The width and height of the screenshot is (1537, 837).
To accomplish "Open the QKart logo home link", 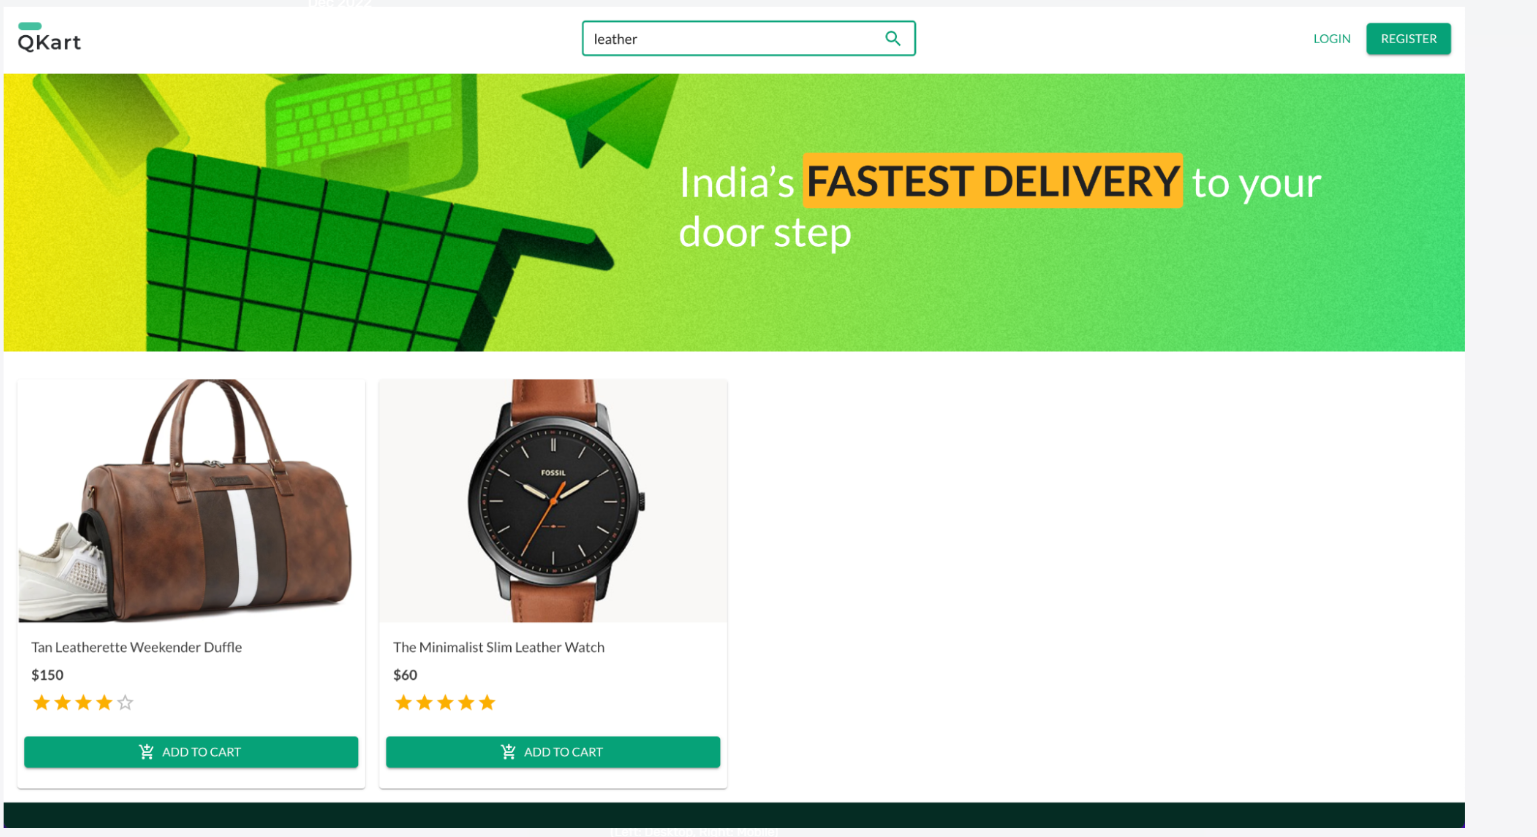I will (x=49, y=38).
